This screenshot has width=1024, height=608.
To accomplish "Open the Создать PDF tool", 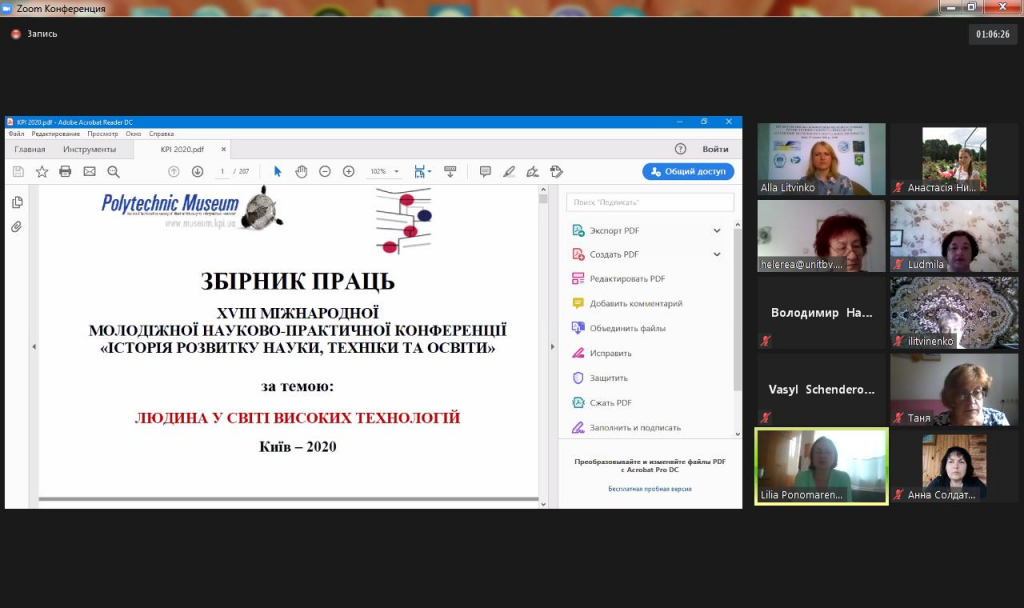I will [x=614, y=255].
